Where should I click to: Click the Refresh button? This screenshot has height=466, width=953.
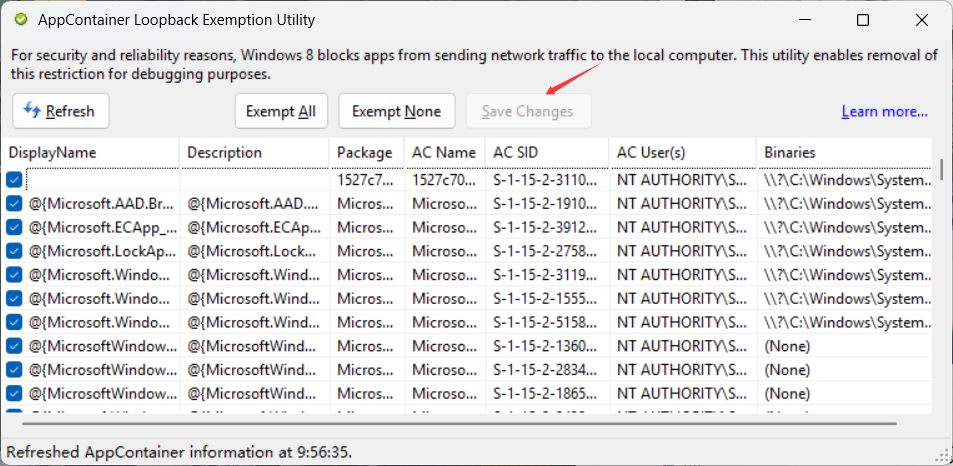click(x=60, y=111)
